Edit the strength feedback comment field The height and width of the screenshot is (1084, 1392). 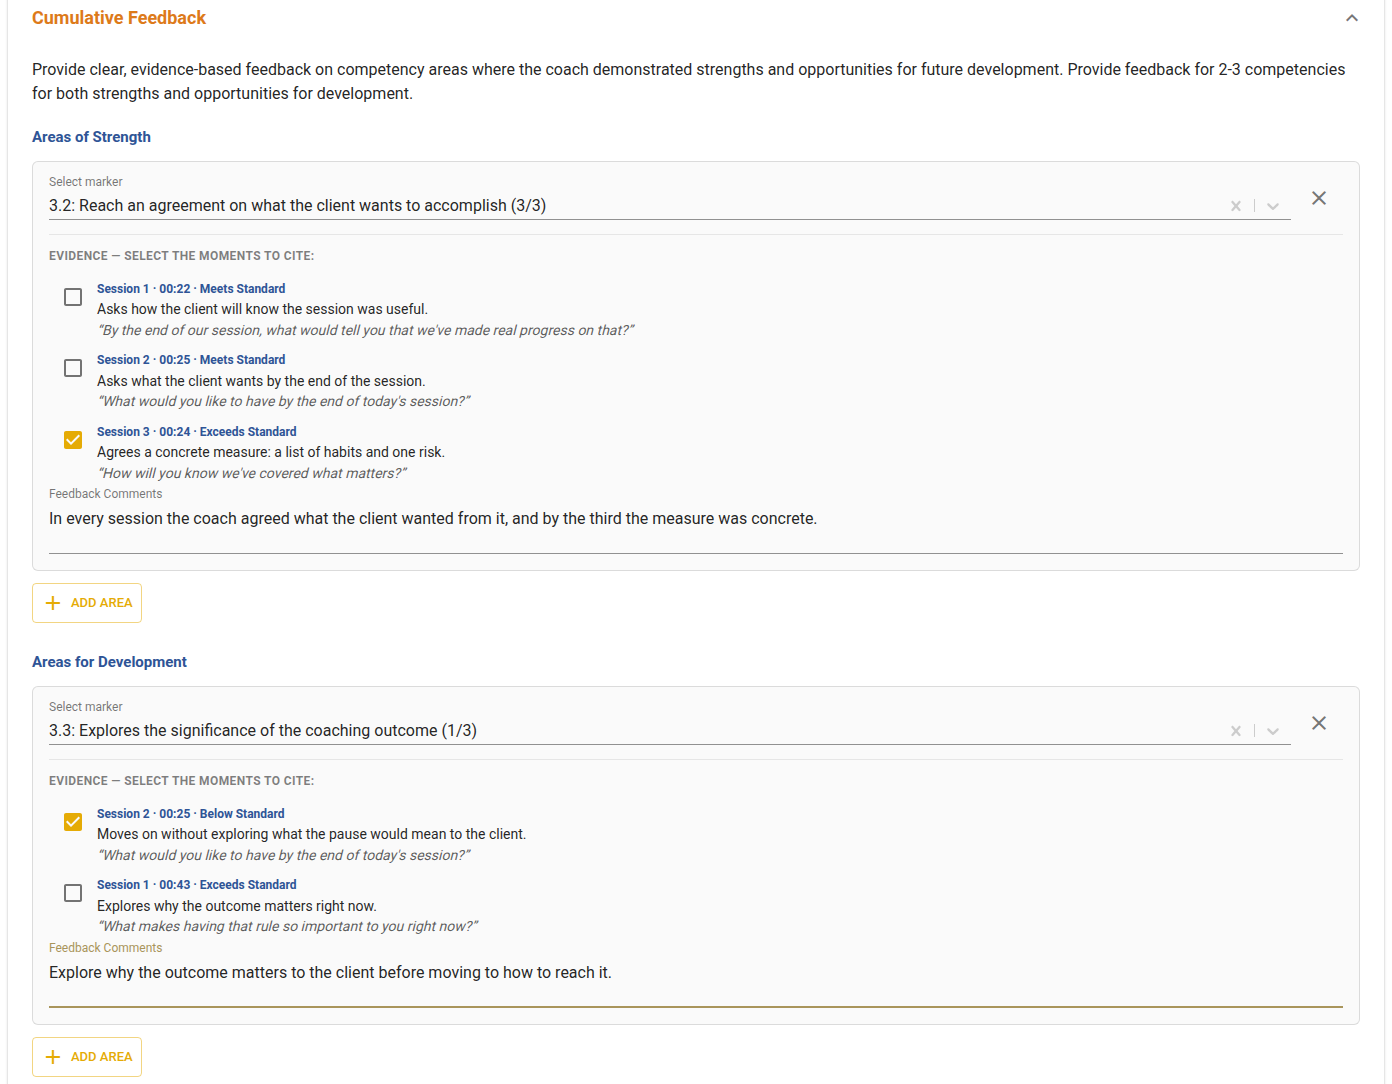(696, 519)
